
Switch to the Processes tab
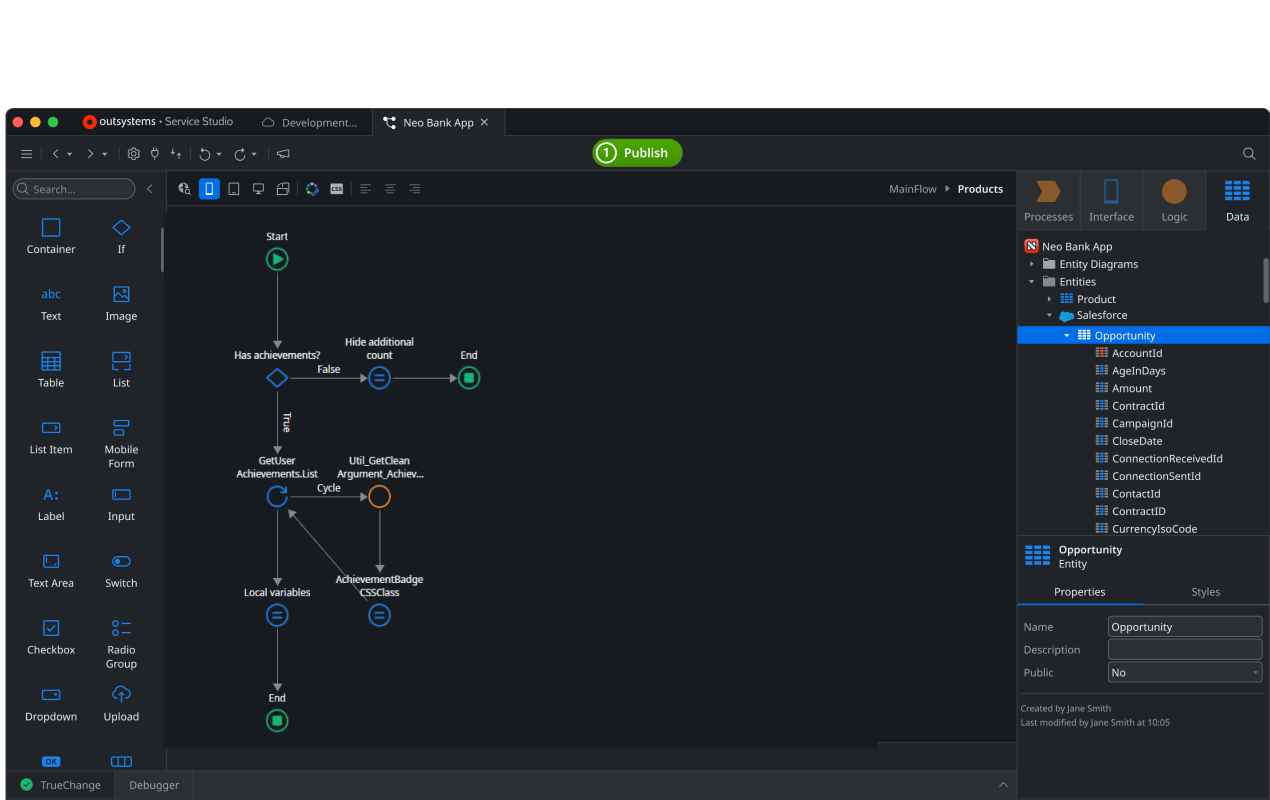click(x=1049, y=200)
